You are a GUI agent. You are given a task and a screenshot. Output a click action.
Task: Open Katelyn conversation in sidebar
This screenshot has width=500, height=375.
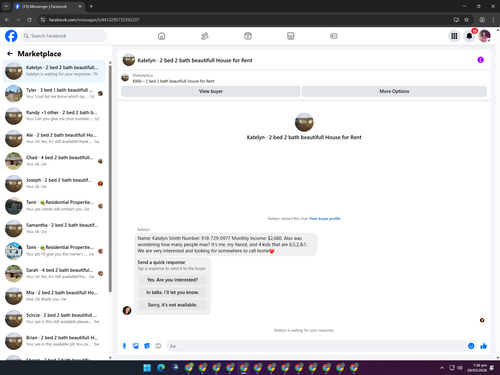[54, 71]
